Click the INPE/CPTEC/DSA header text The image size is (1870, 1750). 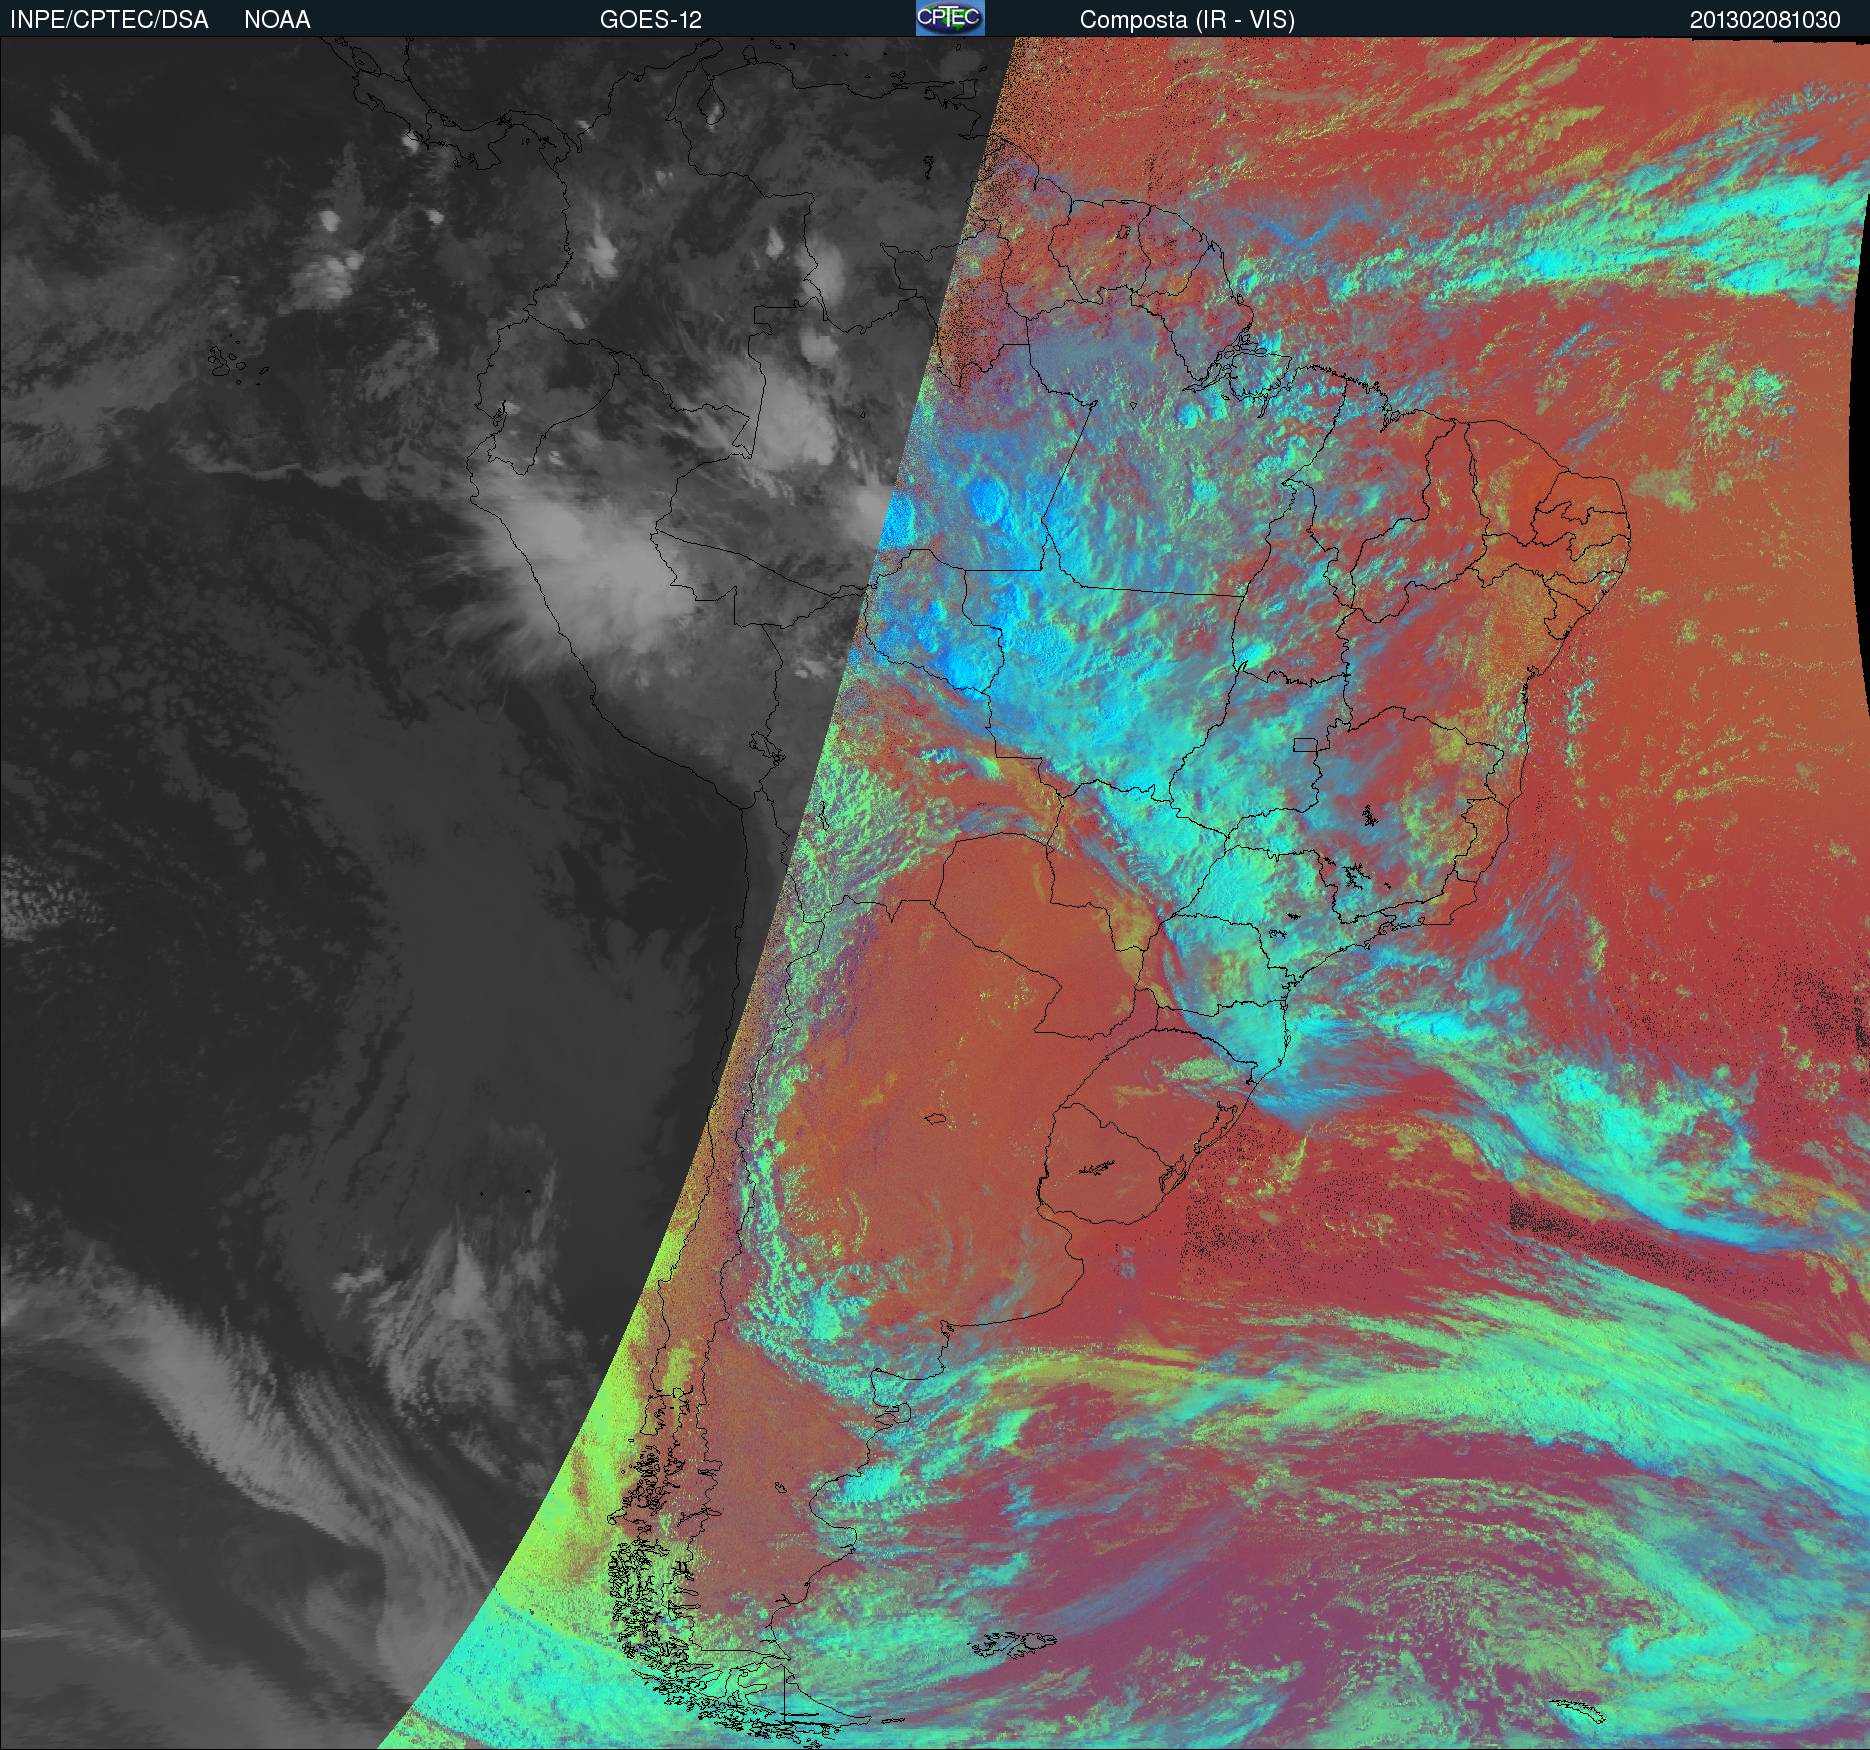pos(109,20)
